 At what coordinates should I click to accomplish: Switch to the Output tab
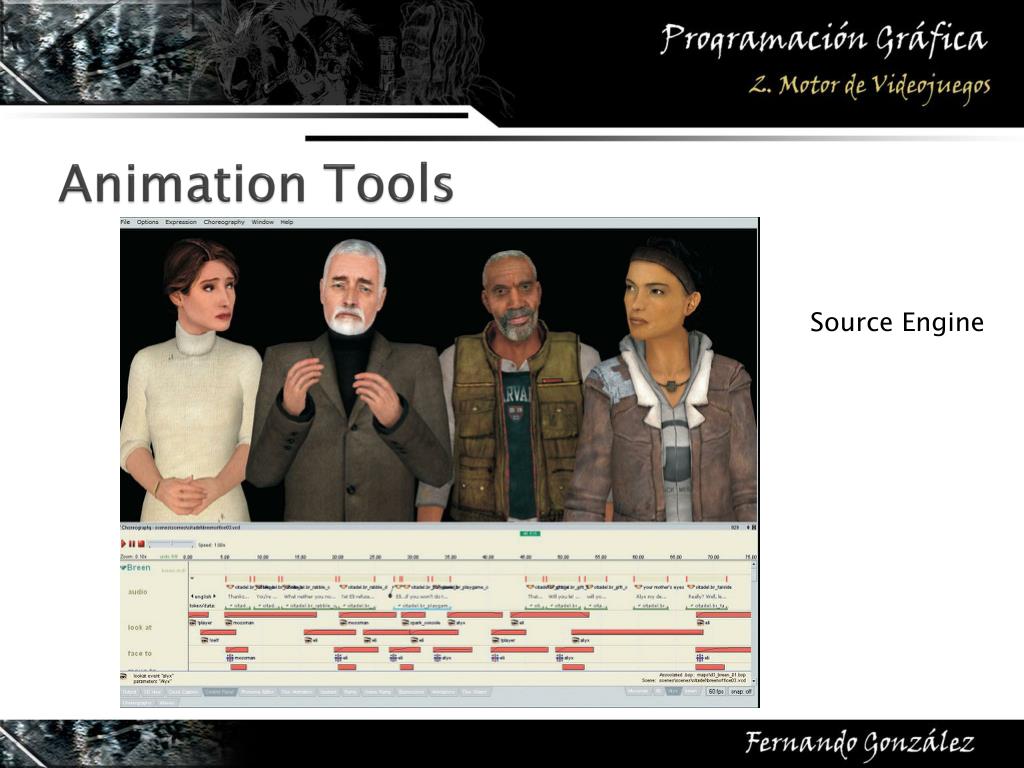[x=129, y=692]
